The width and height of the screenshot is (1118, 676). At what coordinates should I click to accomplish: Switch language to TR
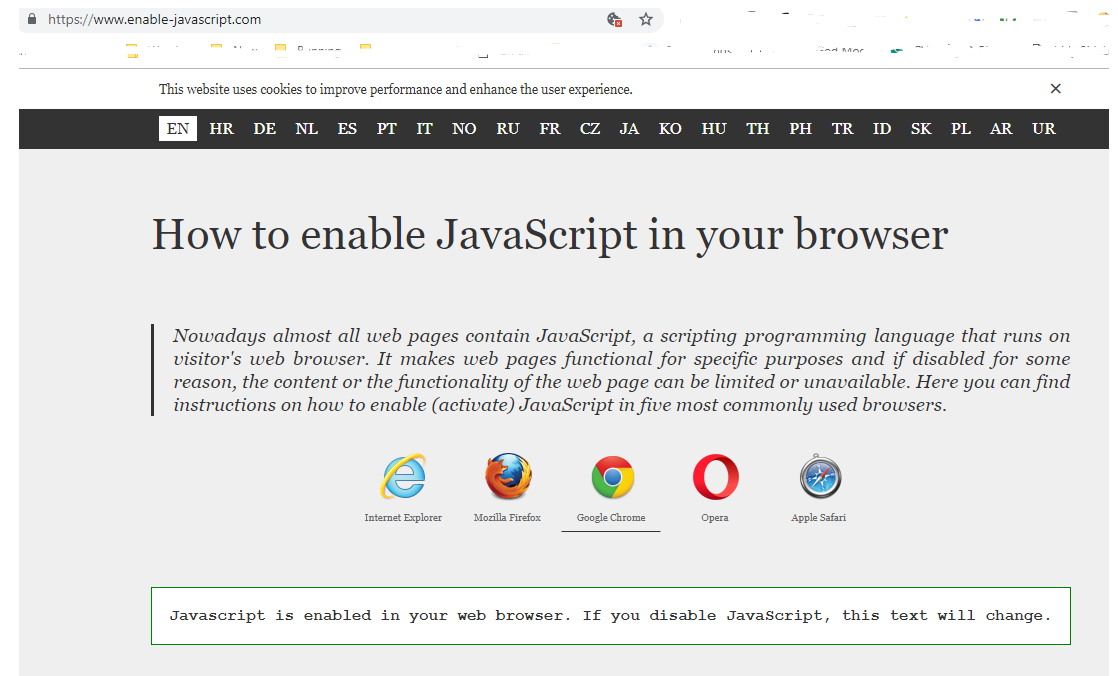pyautogui.click(x=842, y=128)
